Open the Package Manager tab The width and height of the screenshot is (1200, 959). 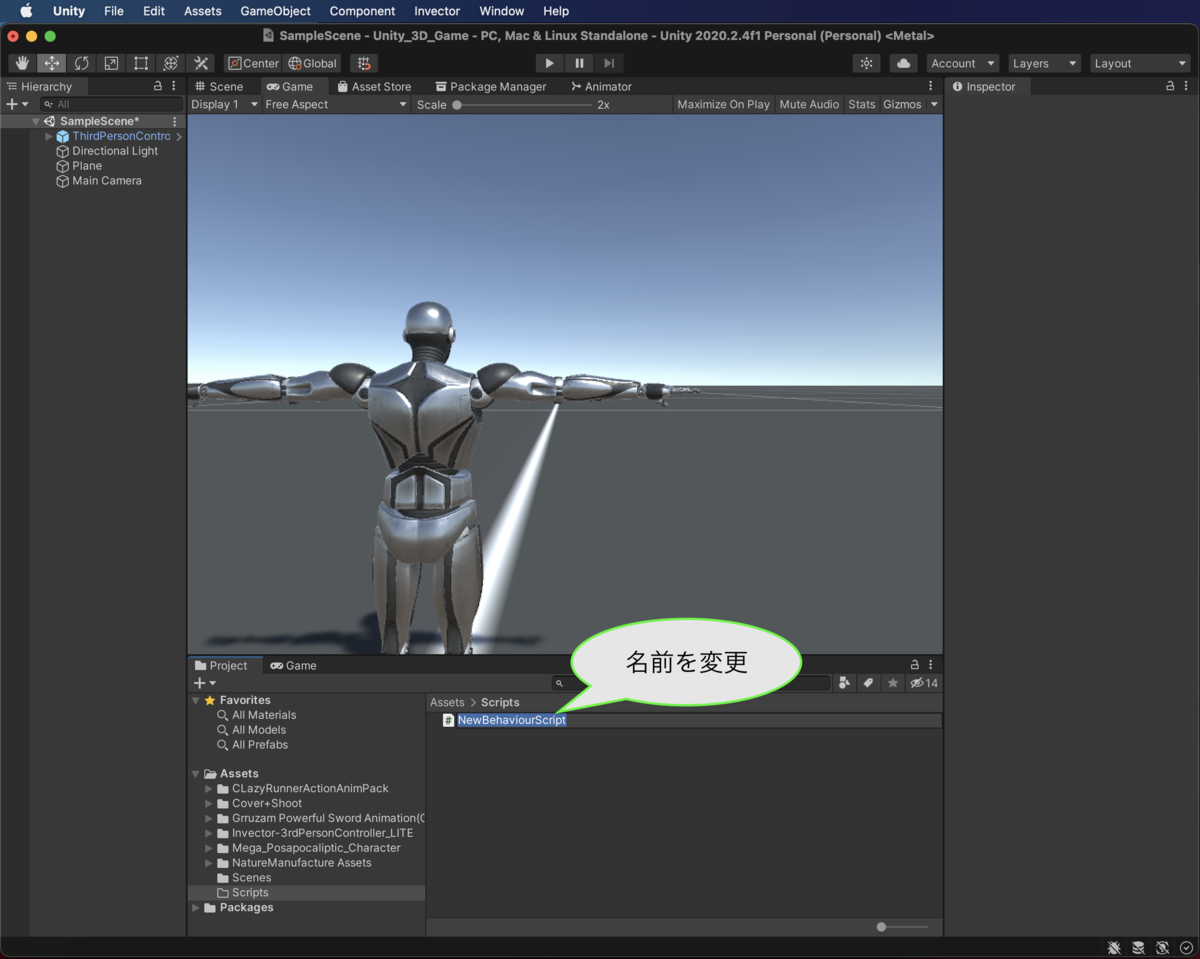point(491,86)
